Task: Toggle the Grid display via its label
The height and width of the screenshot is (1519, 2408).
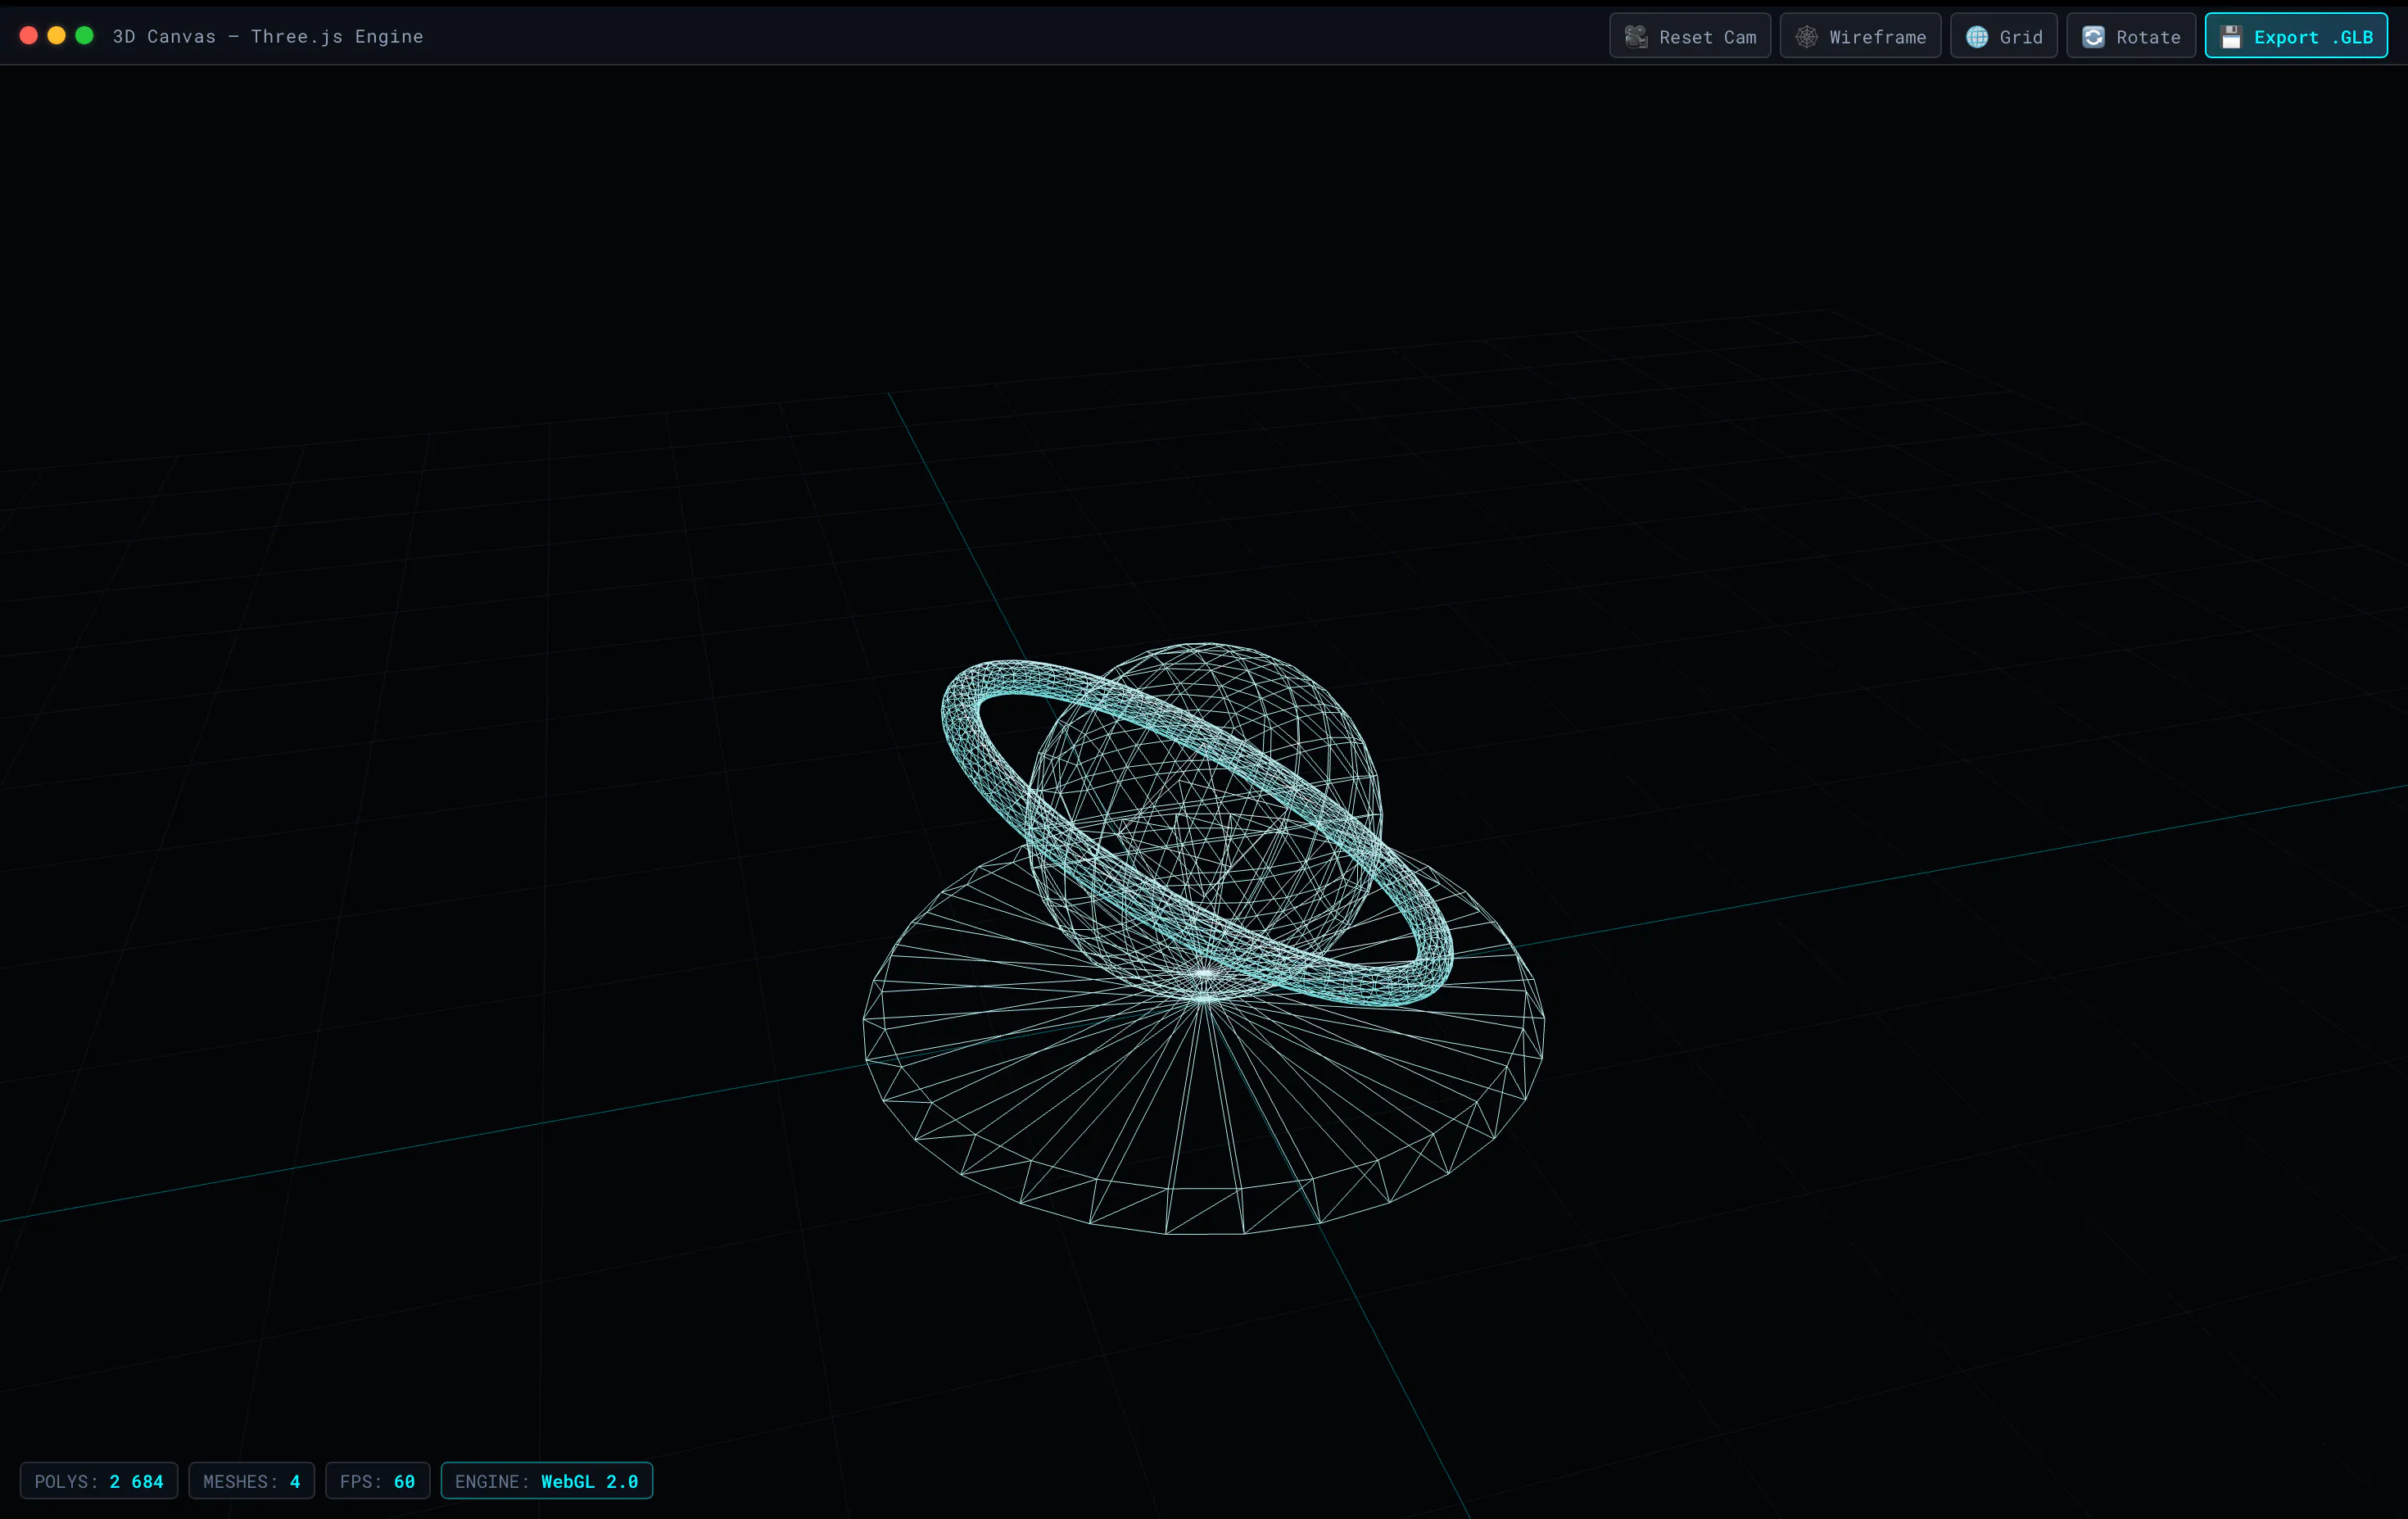Action: 2021,37
